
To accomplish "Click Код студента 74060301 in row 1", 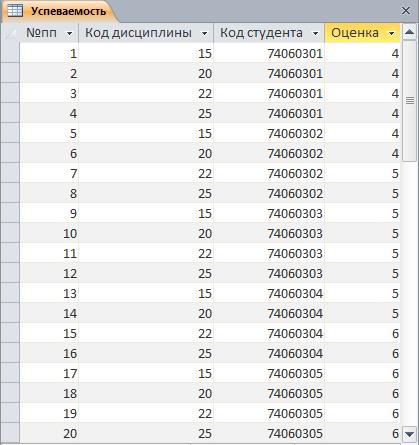I will (269, 53).
